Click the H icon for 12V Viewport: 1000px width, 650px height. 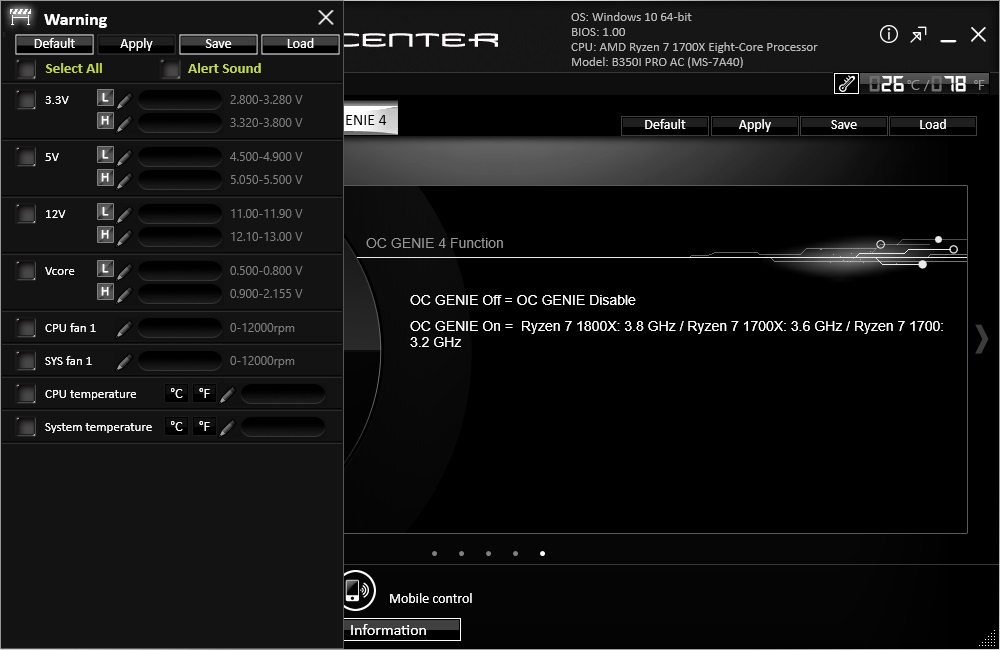coord(105,235)
